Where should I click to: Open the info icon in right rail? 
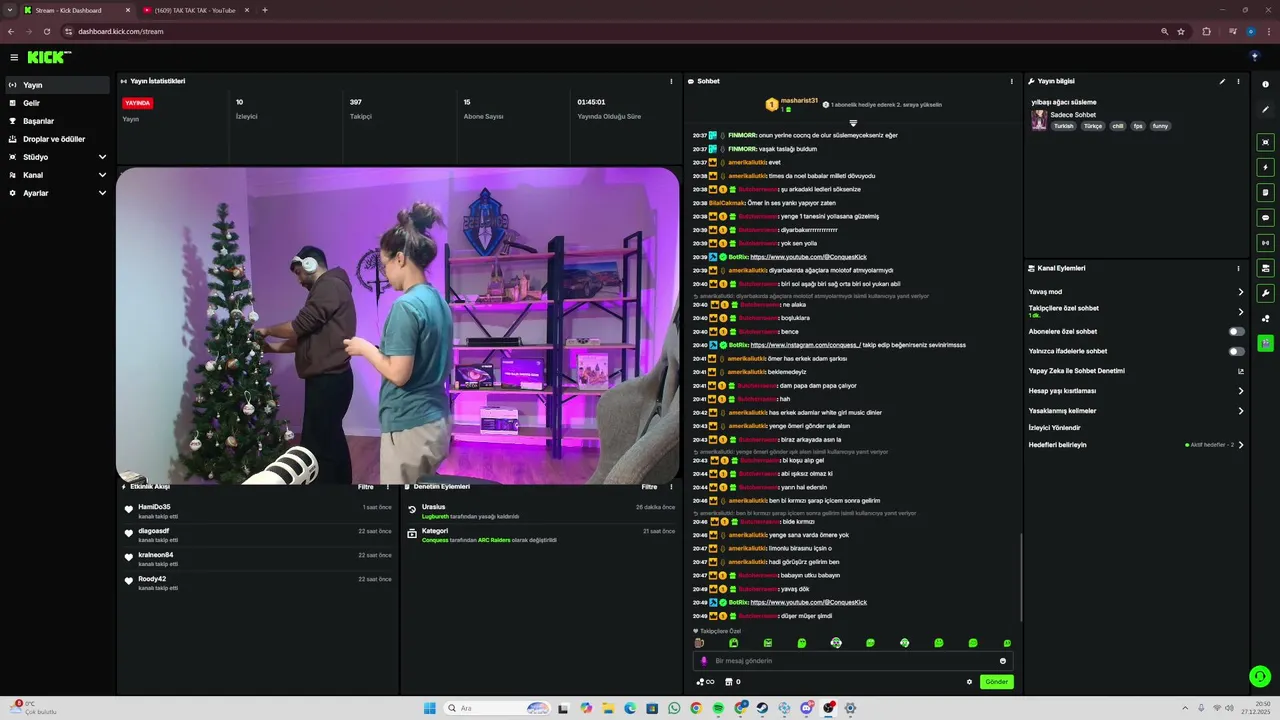point(1265,84)
